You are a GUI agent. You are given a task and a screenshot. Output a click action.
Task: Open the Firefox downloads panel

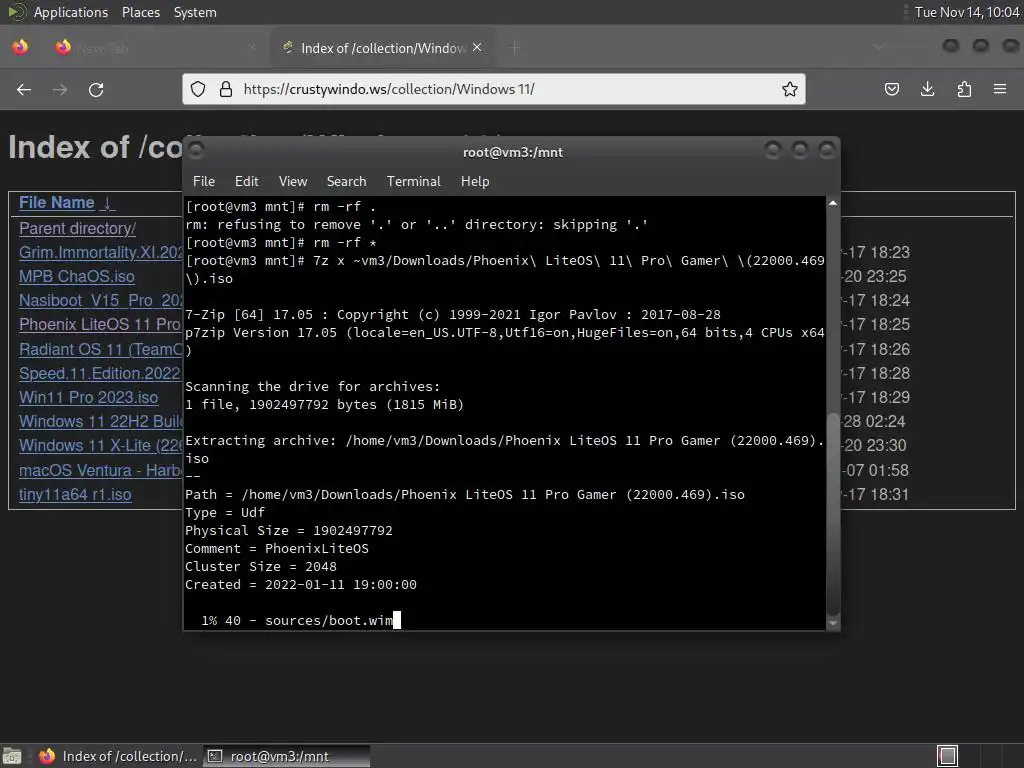[x=927, y=89]
